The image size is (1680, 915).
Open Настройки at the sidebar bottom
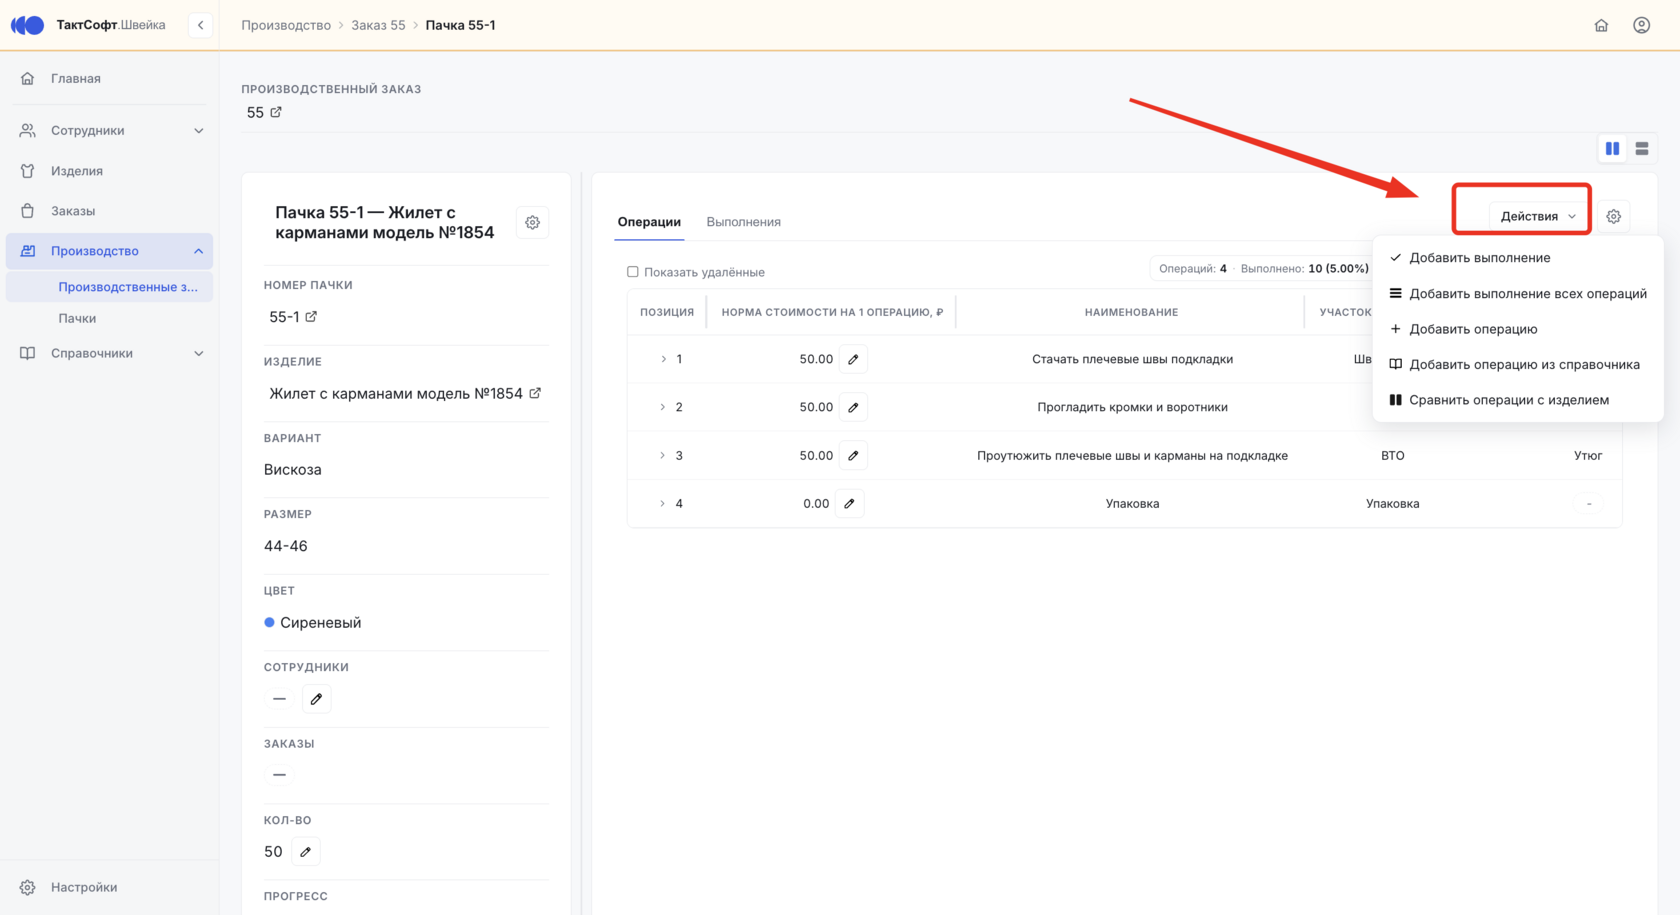point(84,887)
